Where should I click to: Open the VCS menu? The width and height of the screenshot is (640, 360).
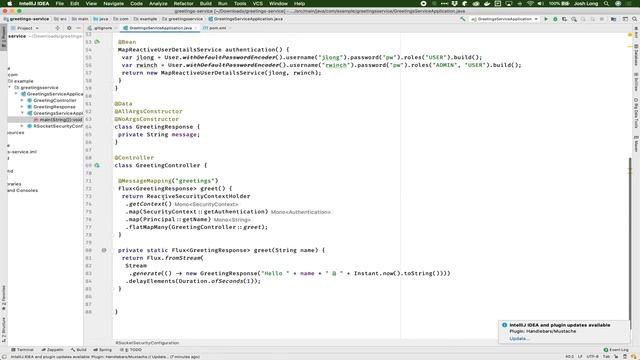click(x=258, y=3)
